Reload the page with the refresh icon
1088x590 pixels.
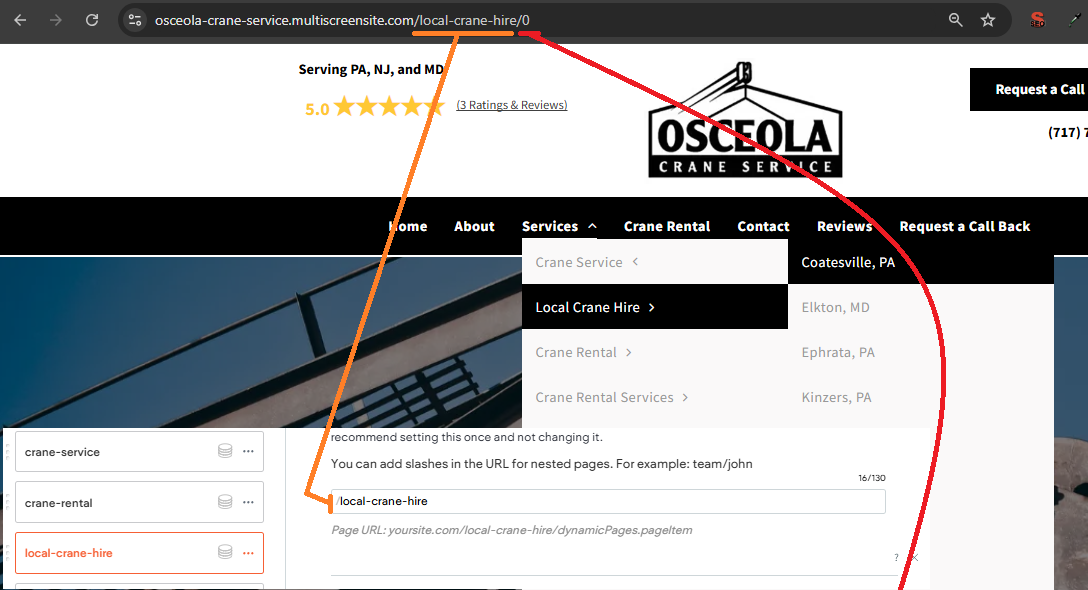[92, 20]
